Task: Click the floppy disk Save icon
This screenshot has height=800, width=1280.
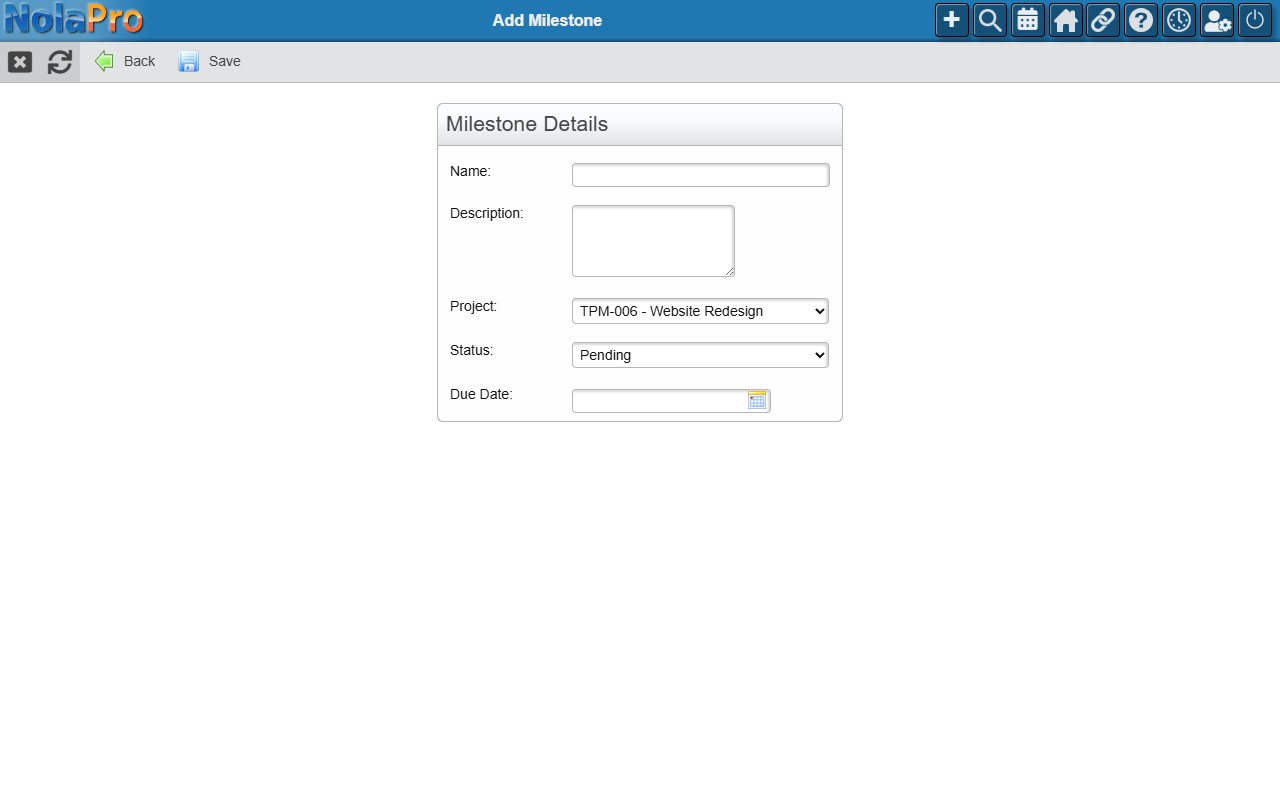Action: [x=189, y=61]
